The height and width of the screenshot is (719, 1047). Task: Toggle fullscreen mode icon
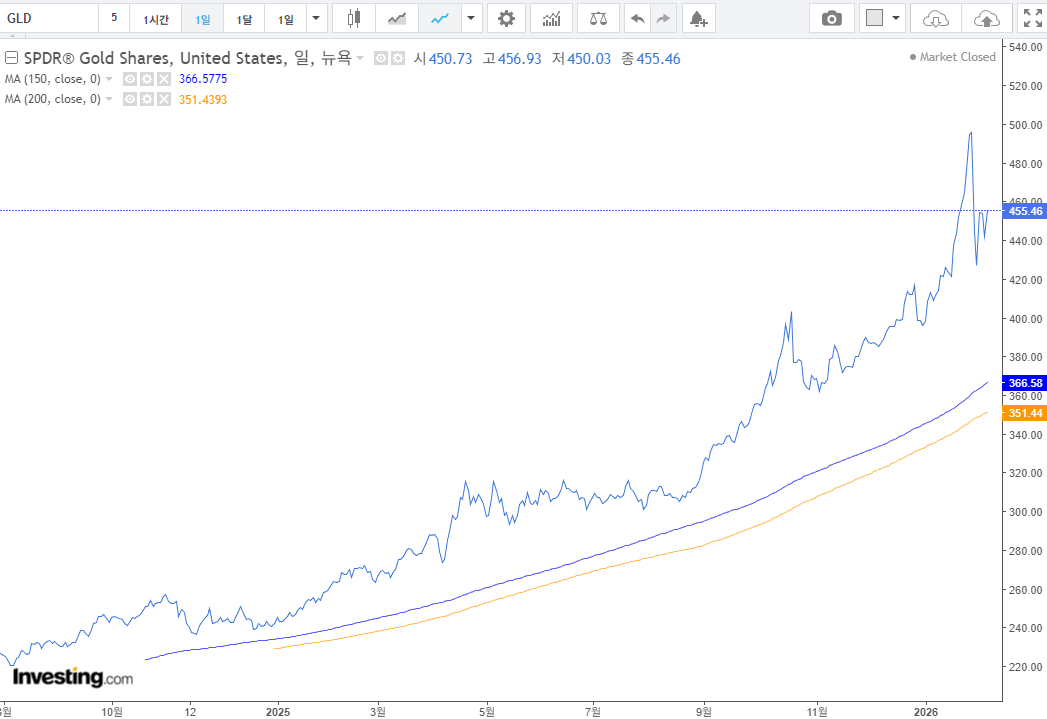click(1032, 18)
